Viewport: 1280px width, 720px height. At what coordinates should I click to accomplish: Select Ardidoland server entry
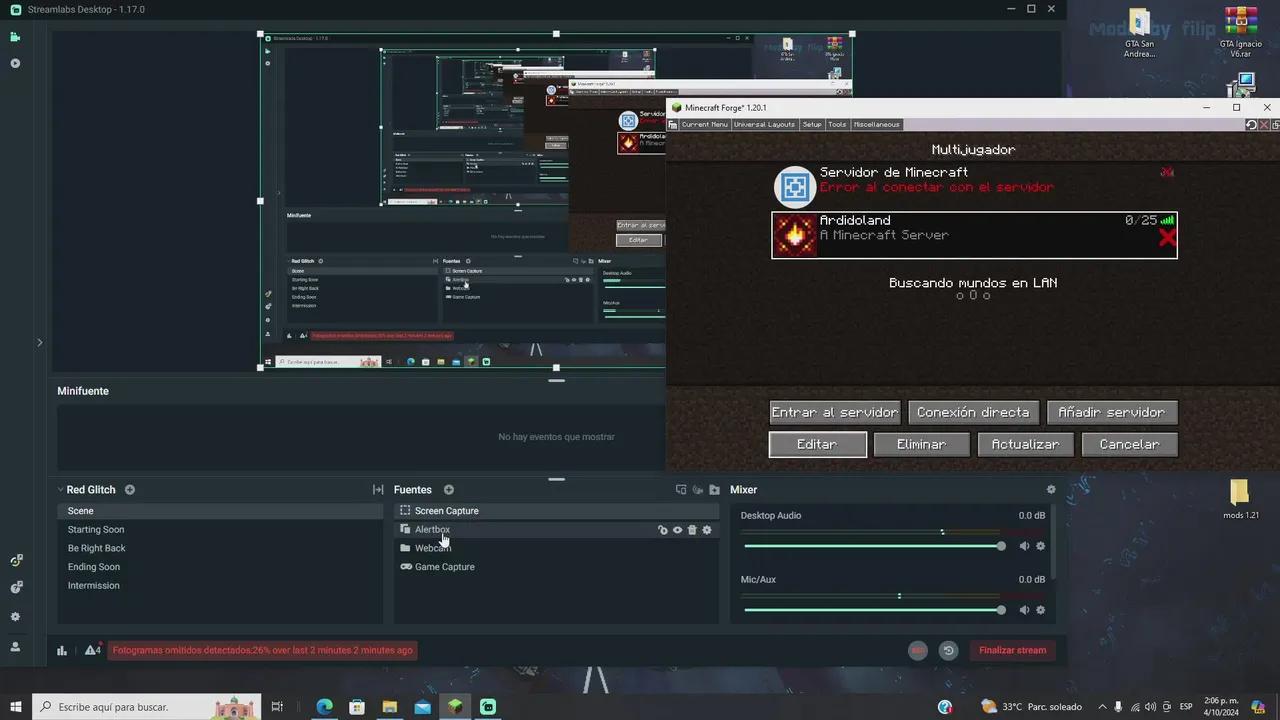(x=974, y=235)
